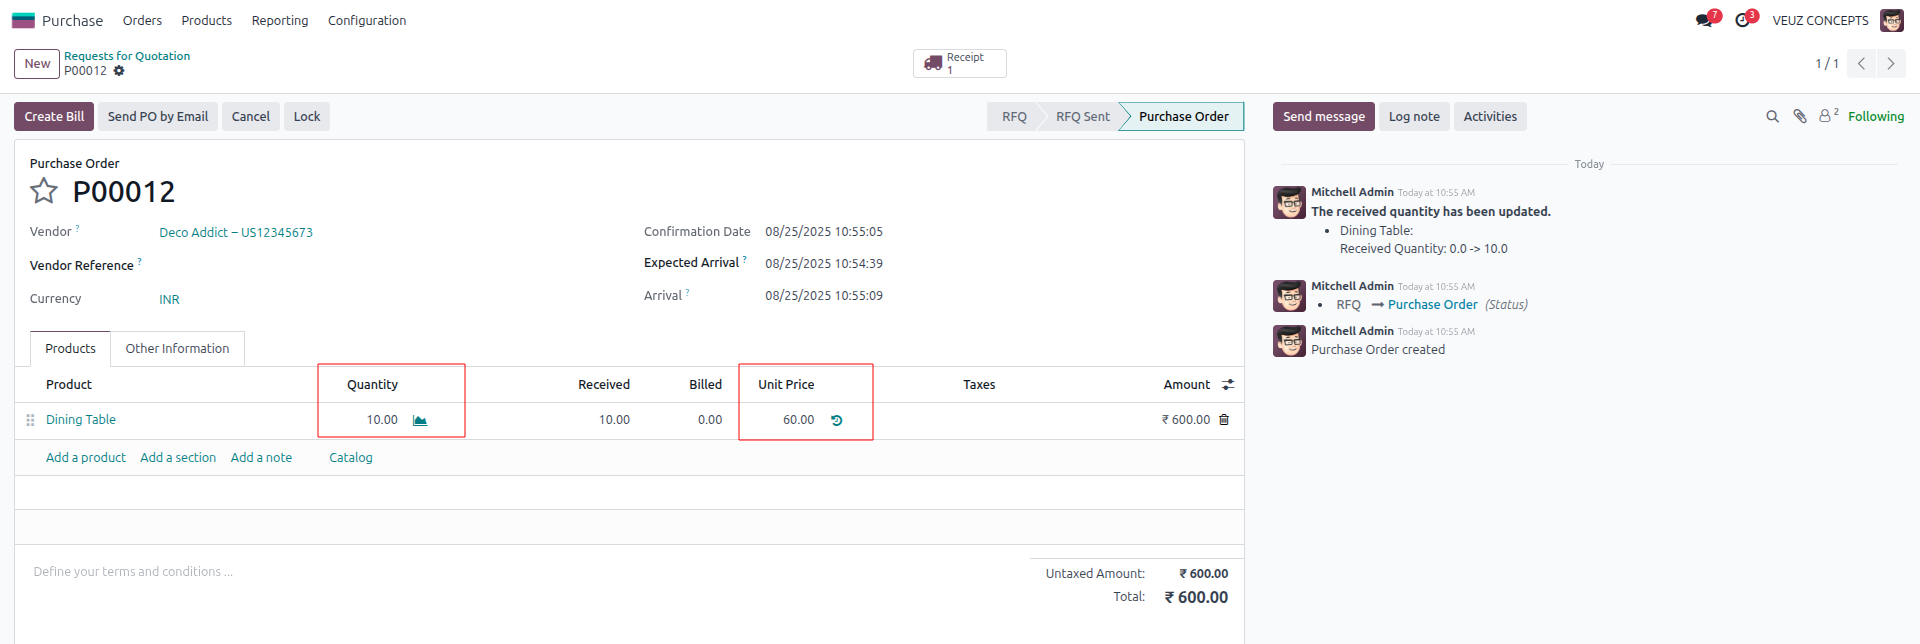This screenshot has height=644, width=1920.
Task: Lock the purchase order
Action: [307, 117]
